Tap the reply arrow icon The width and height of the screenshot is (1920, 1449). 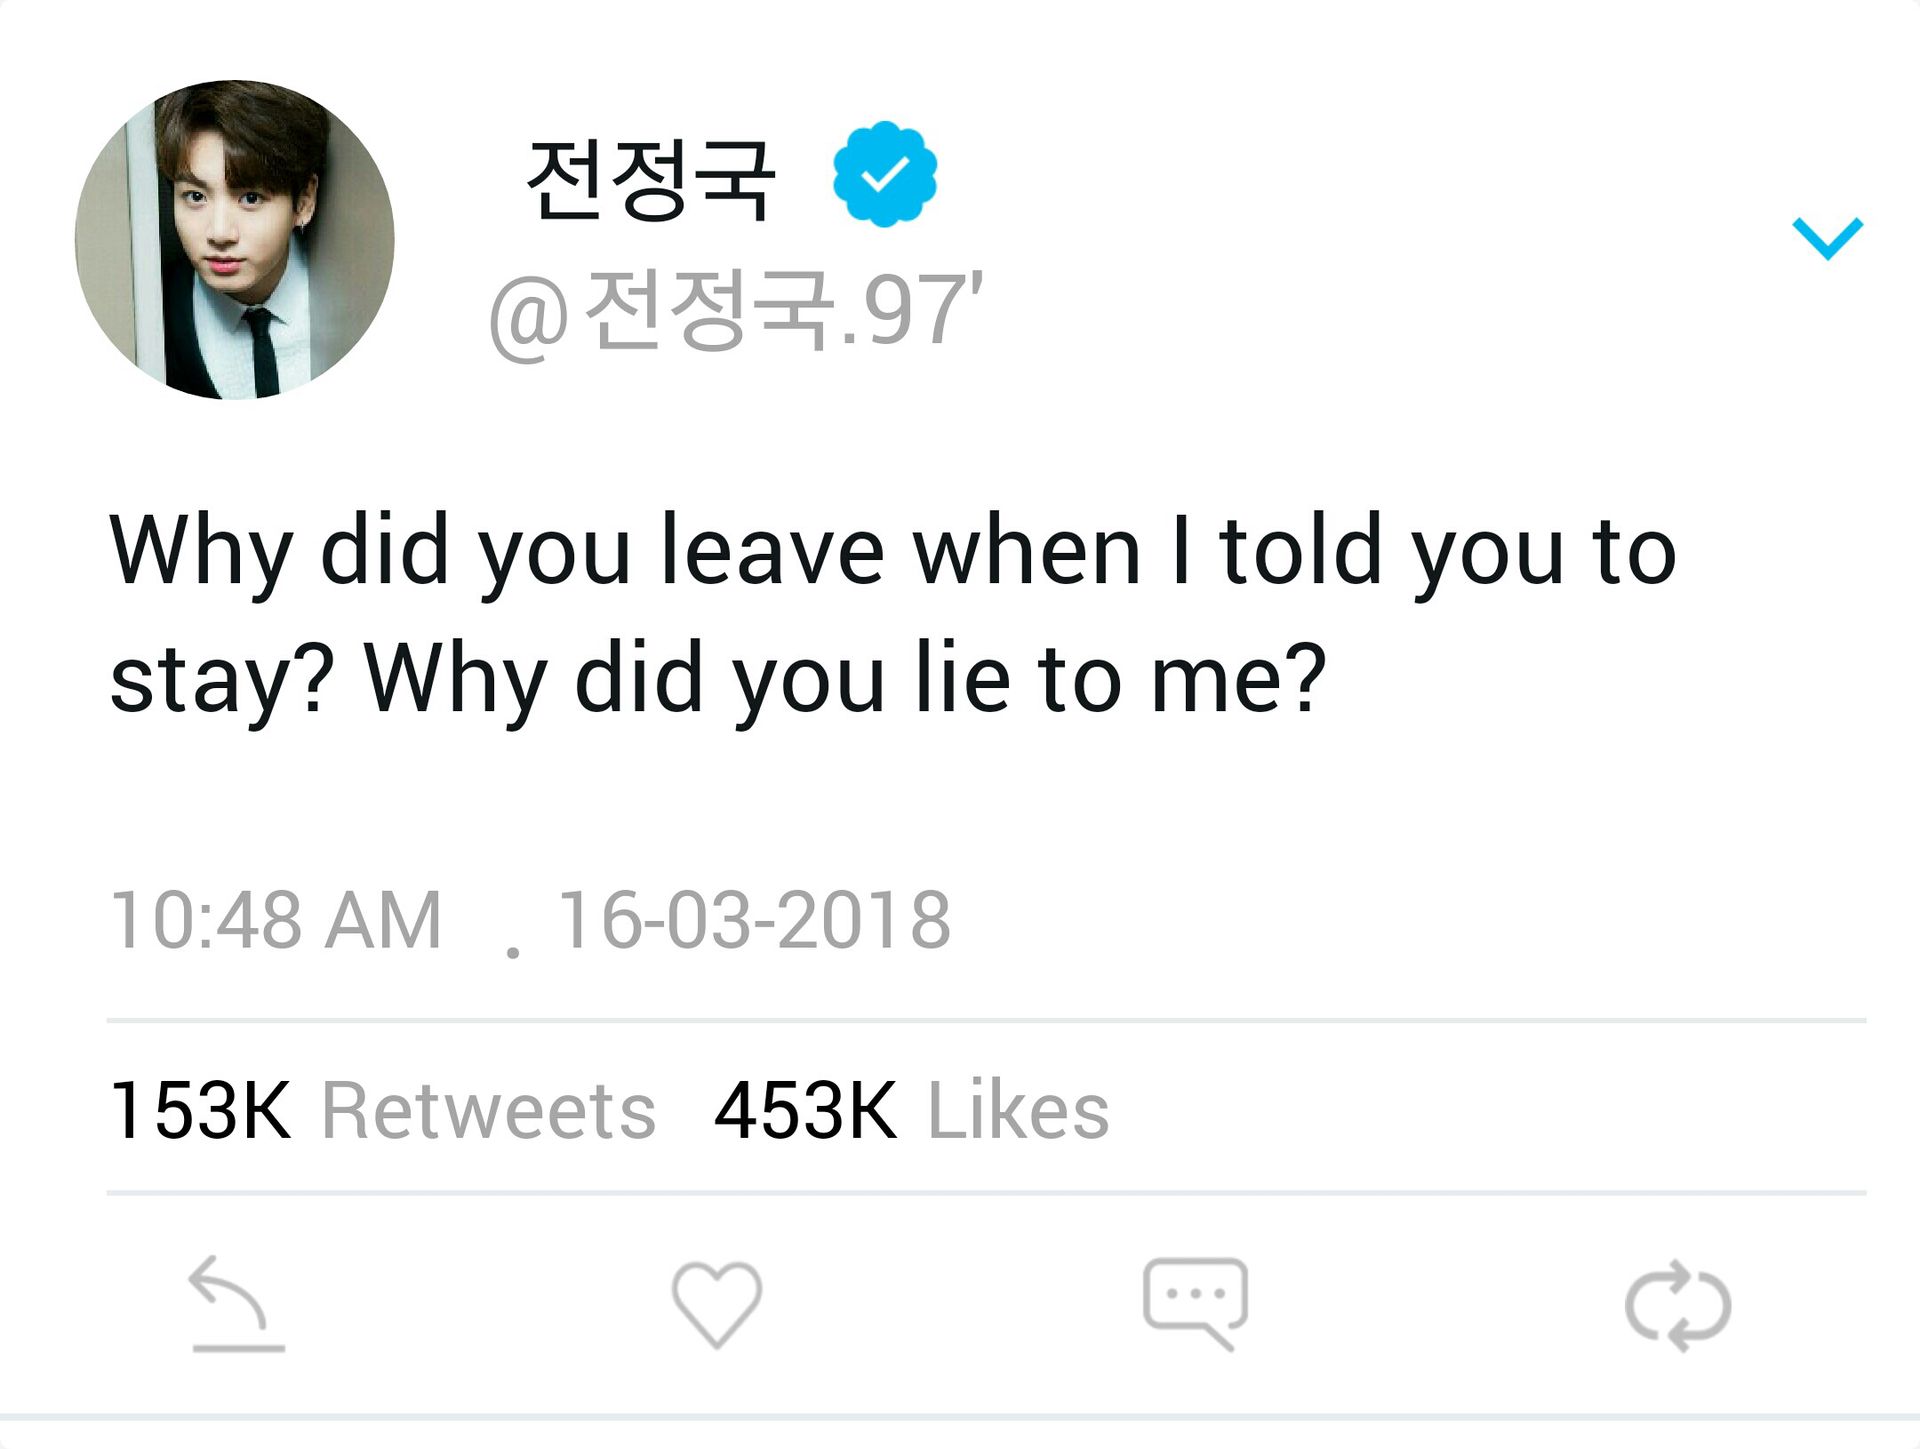coord(238,1304)
